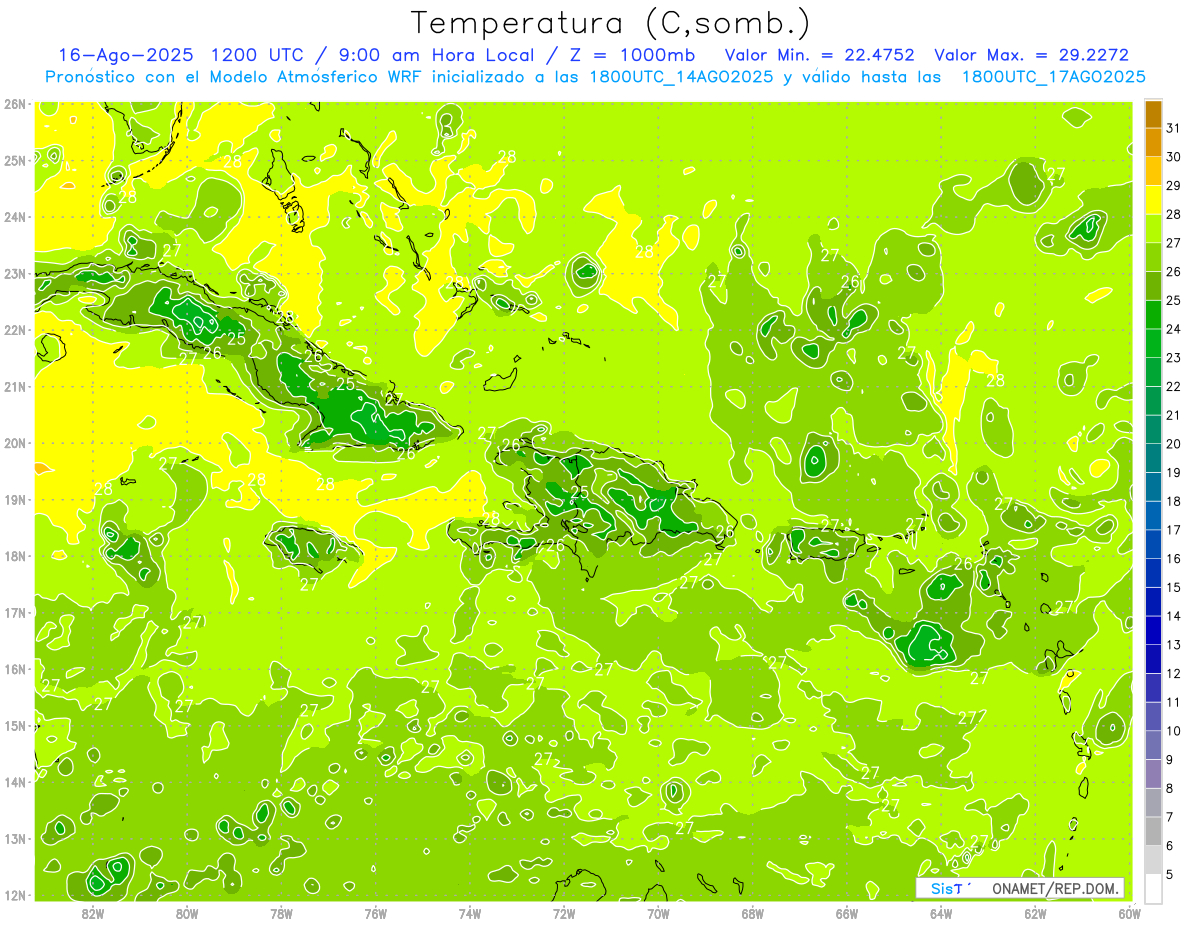Click "9:00 am Hora Local" text
The height and width of the screenshot is (927, 1200).
pos(439,55)
